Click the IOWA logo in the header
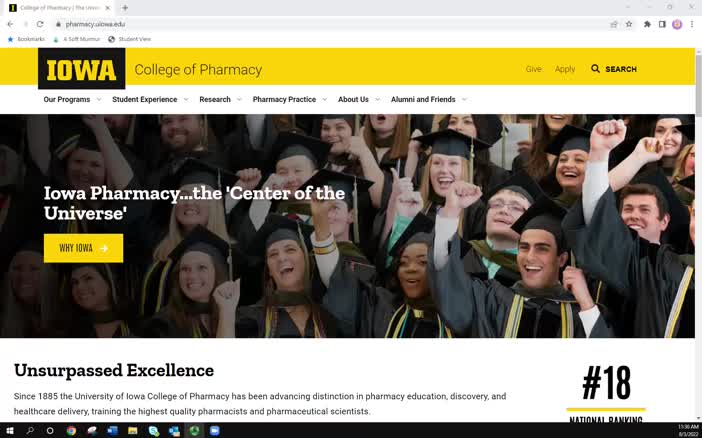Screen dimensions: 702x438 [81, 69]
